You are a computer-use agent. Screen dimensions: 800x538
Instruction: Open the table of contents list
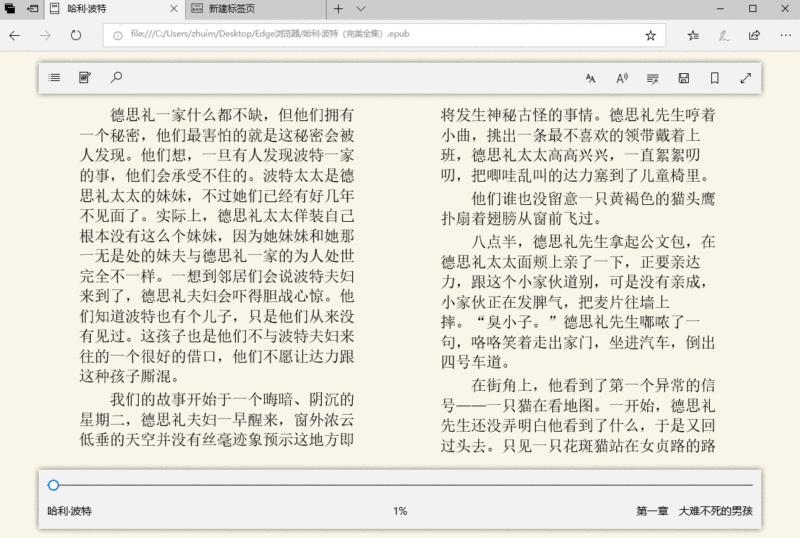54,78
